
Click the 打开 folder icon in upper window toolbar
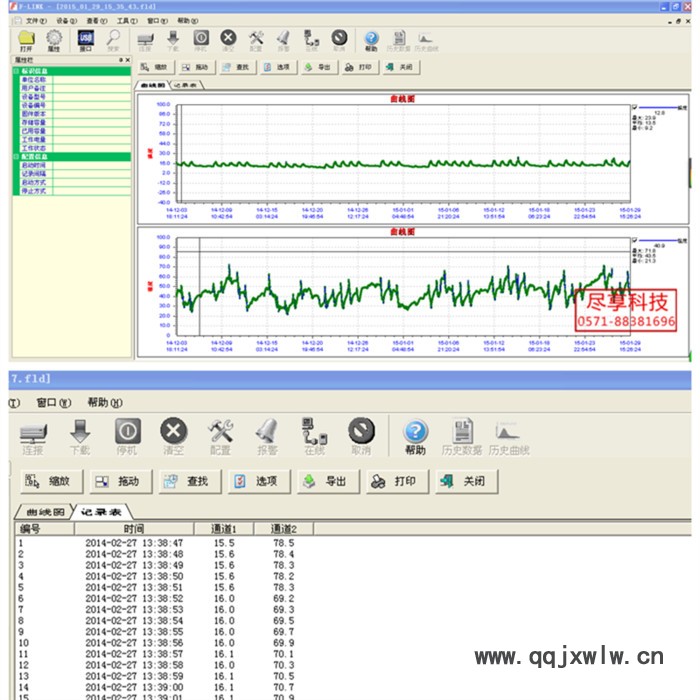[x=26, y=40]
